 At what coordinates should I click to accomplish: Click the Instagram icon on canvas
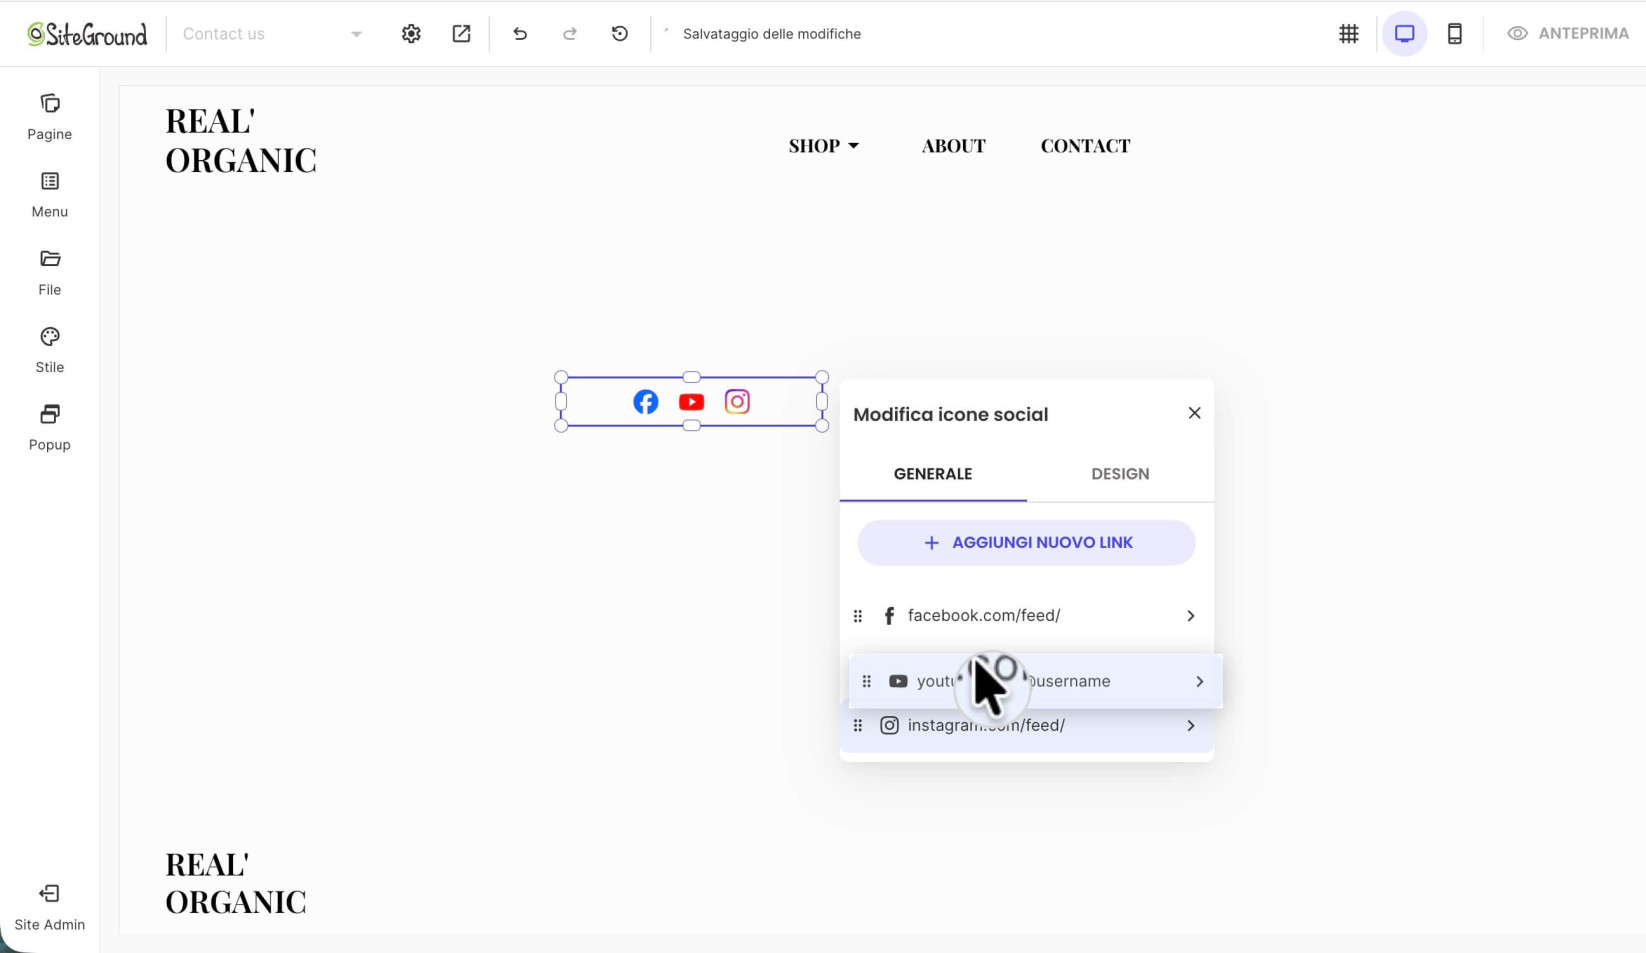point(737,402)
